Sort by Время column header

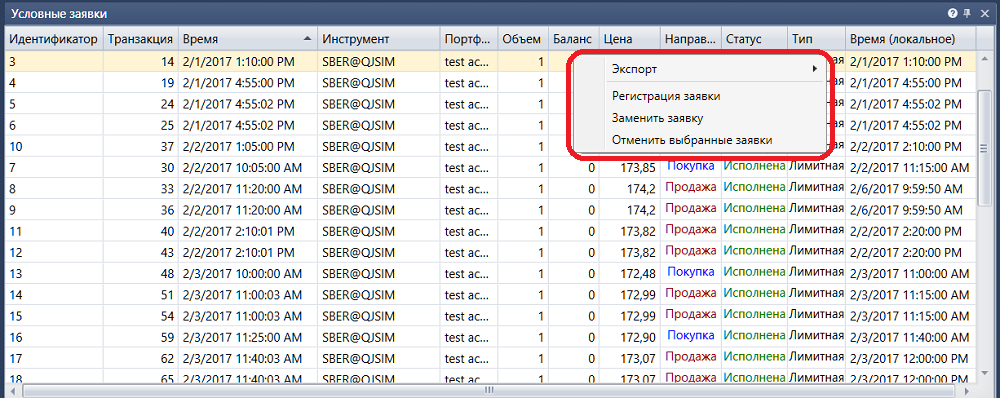[247, 39]
